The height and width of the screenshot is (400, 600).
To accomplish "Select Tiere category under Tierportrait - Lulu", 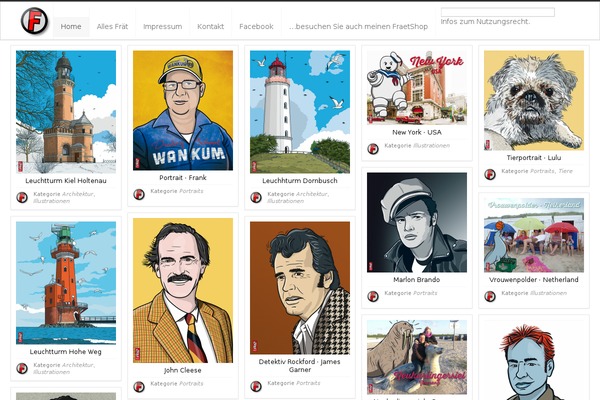I will point(566,171).
